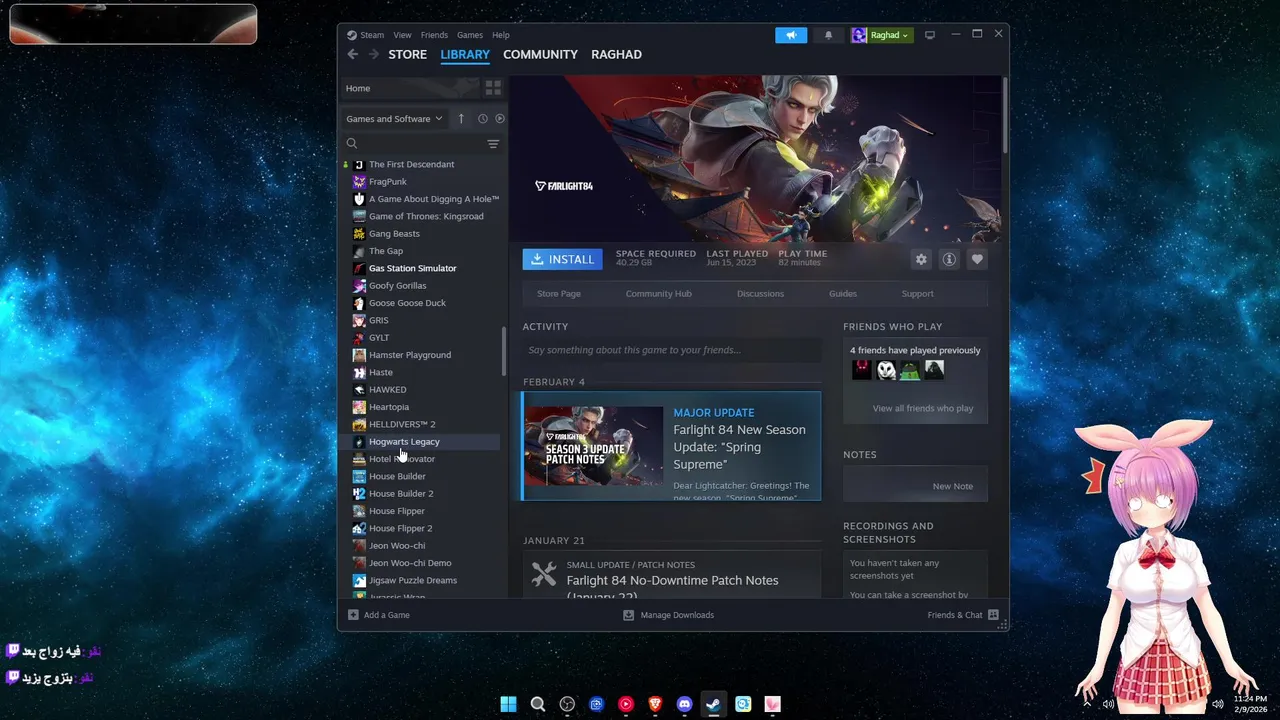1280x720 pixels.
Task: Open Community Hub link
Action: 658,294
